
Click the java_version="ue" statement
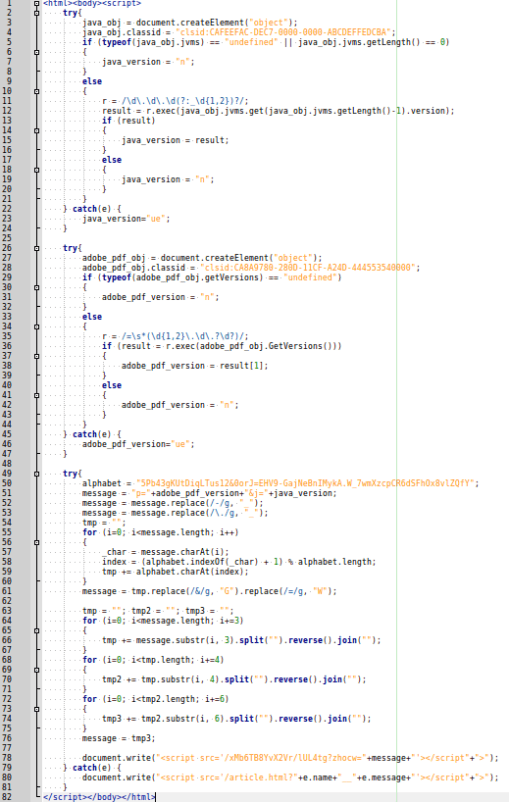[x=126, y=219]
